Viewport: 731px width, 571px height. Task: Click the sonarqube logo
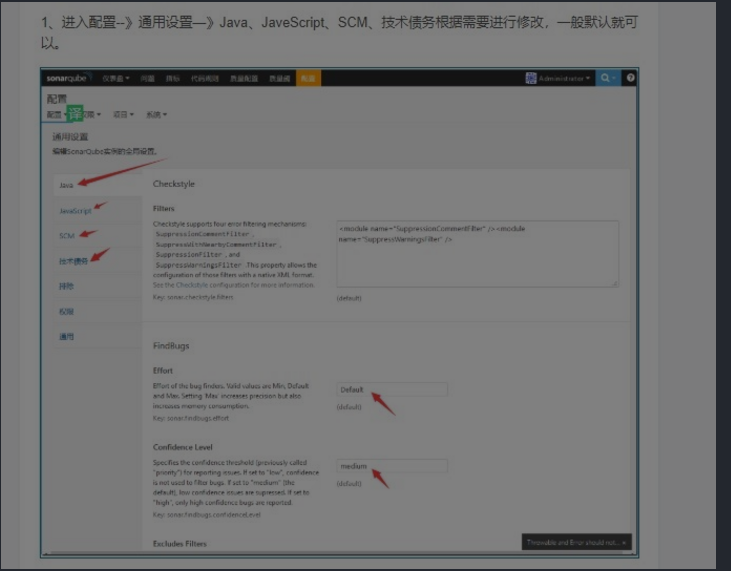[x=67, y=78]
